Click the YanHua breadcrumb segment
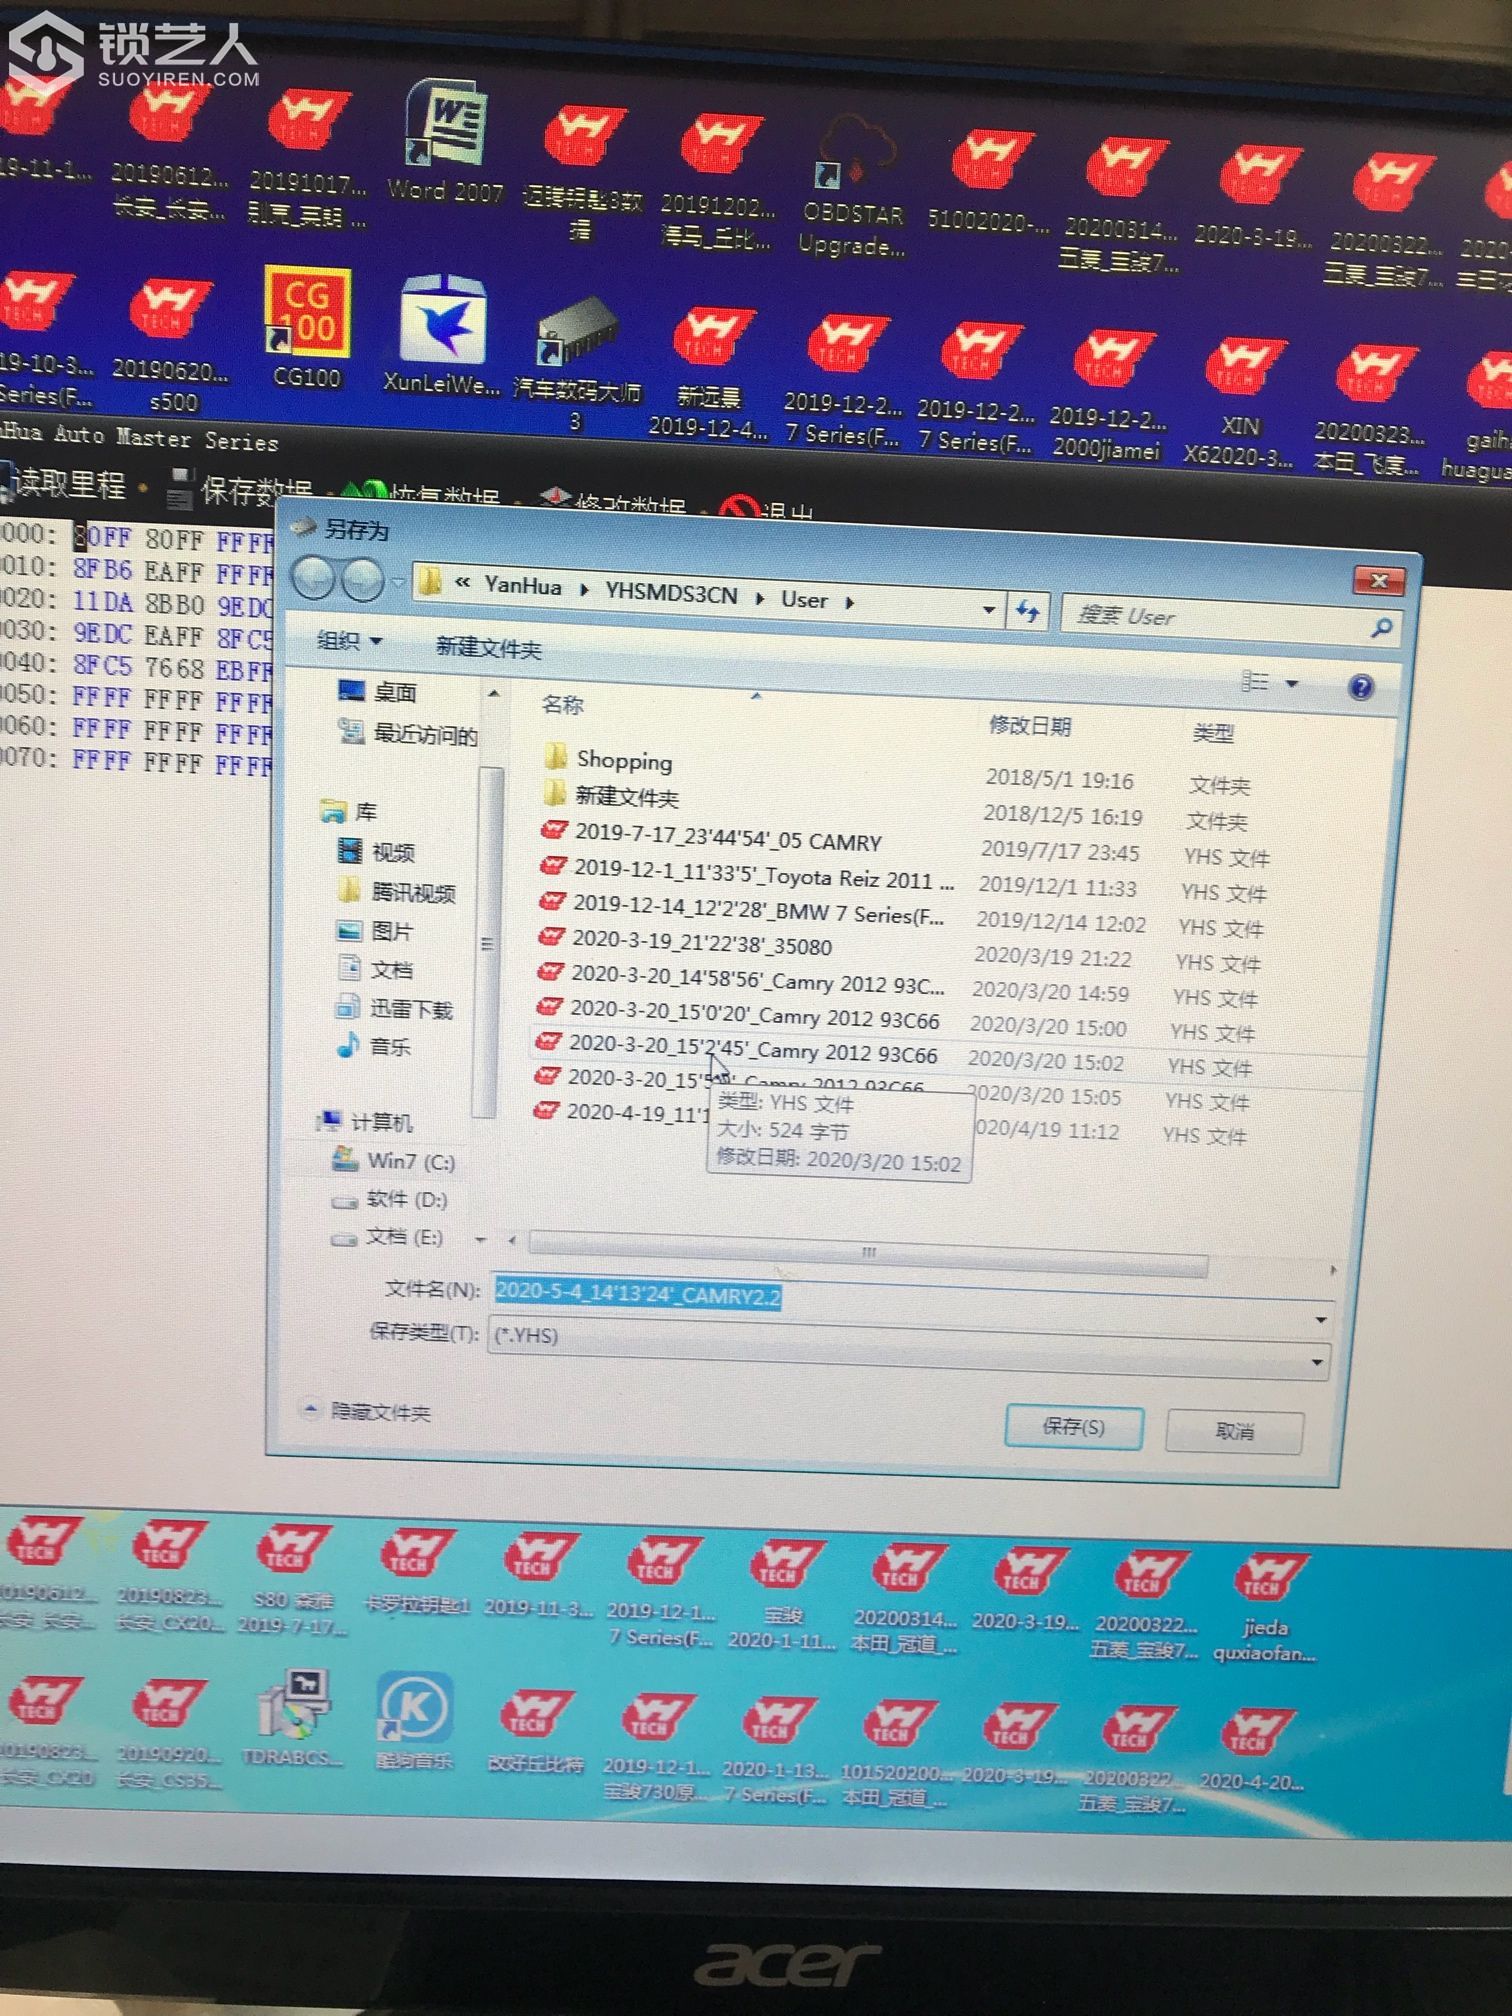The height and width of the screenshot is (2016, 1512). 522,587
